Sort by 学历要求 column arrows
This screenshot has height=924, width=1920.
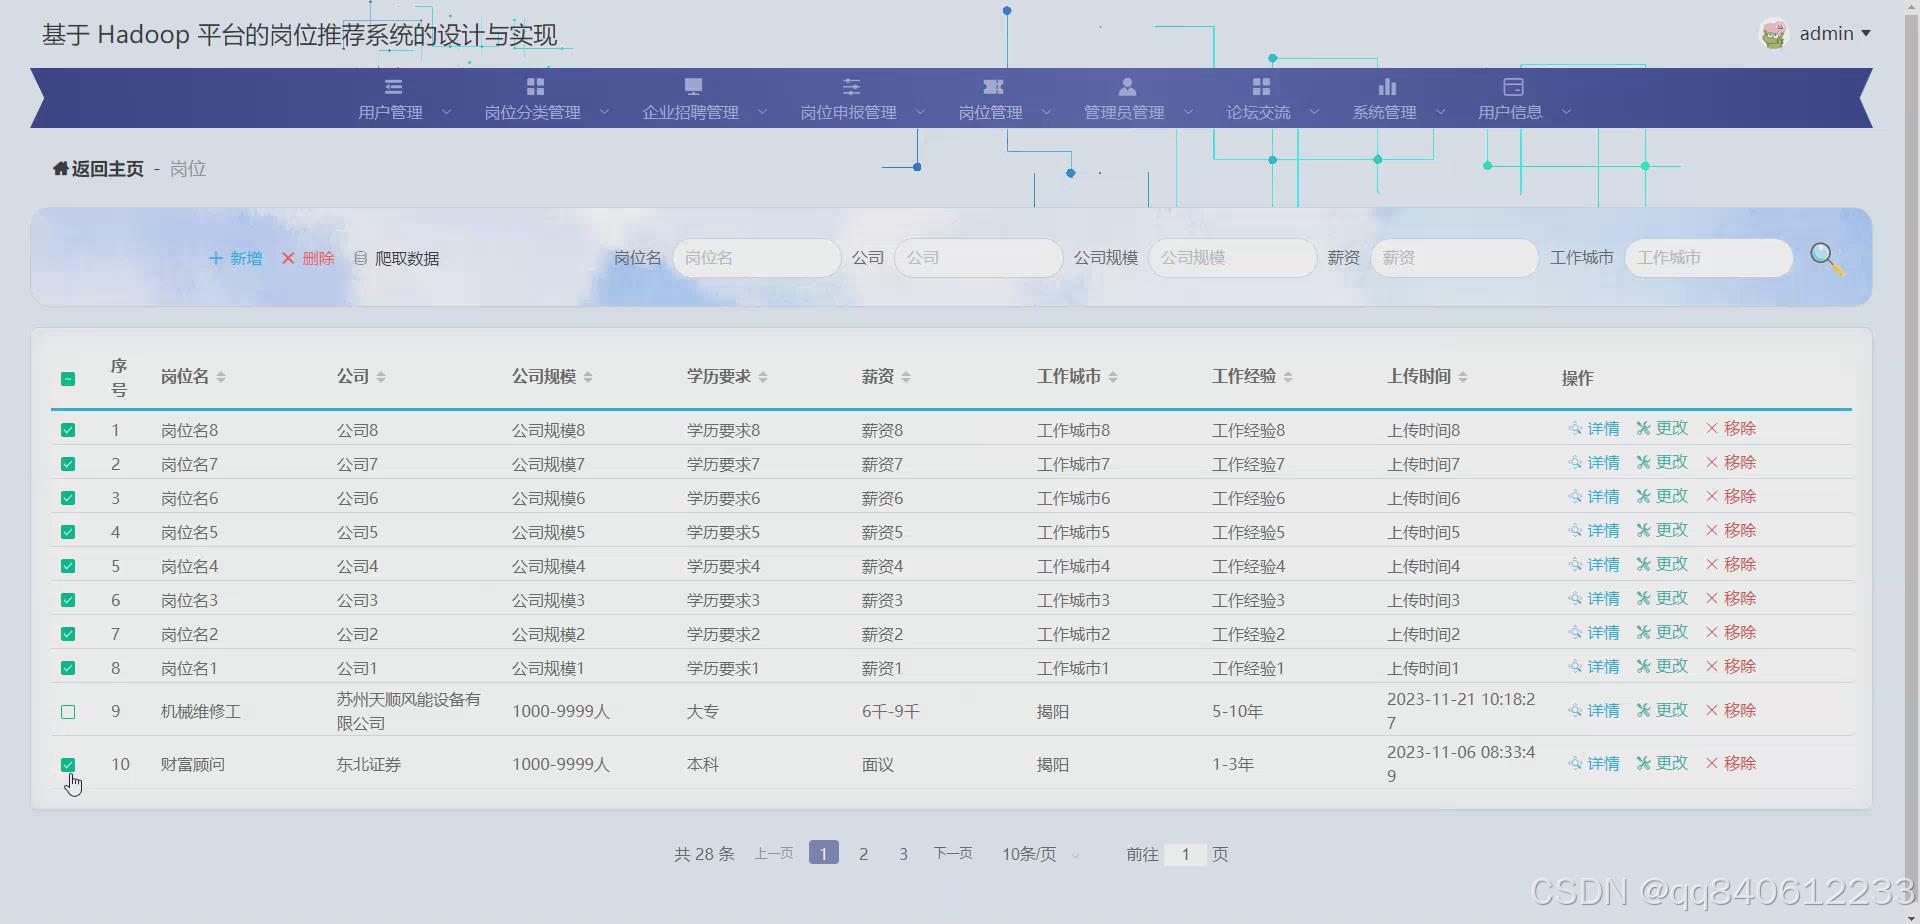pyautogui.click(x=763, y=377)
